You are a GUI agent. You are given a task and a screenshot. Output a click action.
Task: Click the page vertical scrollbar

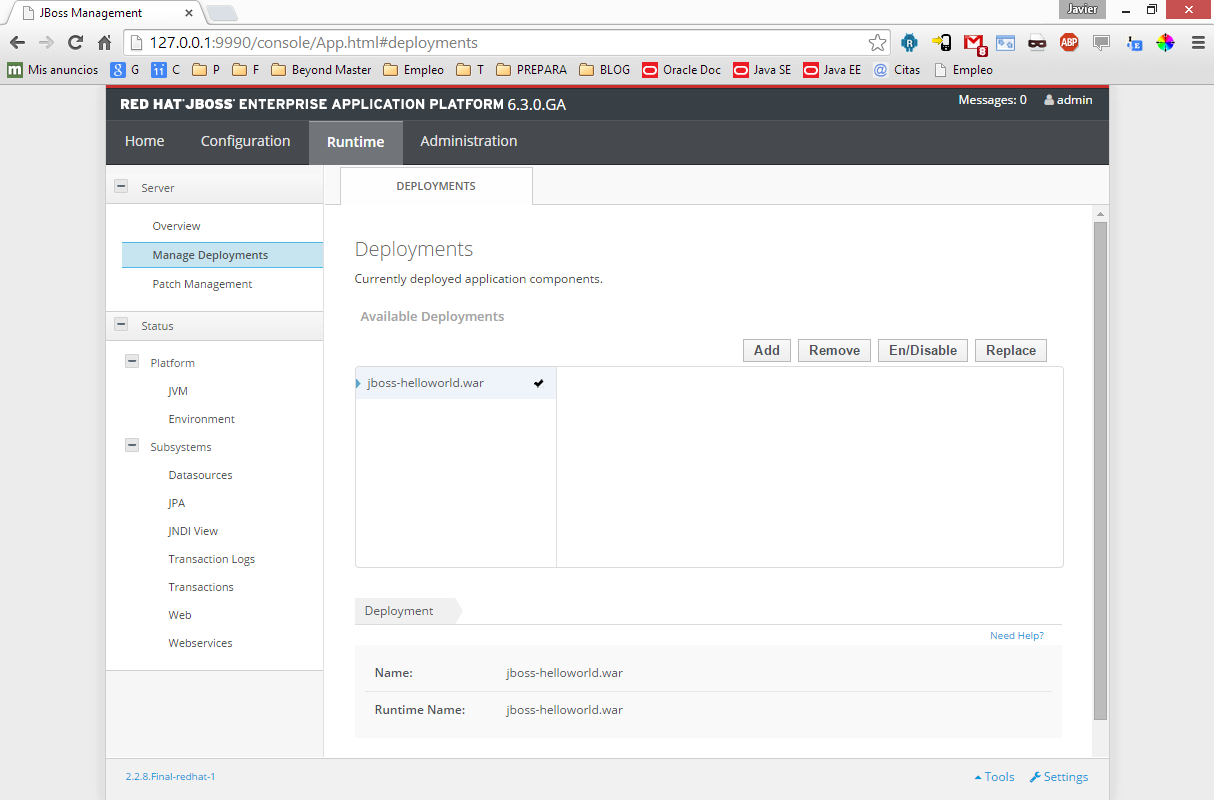tap(1100, 470)
